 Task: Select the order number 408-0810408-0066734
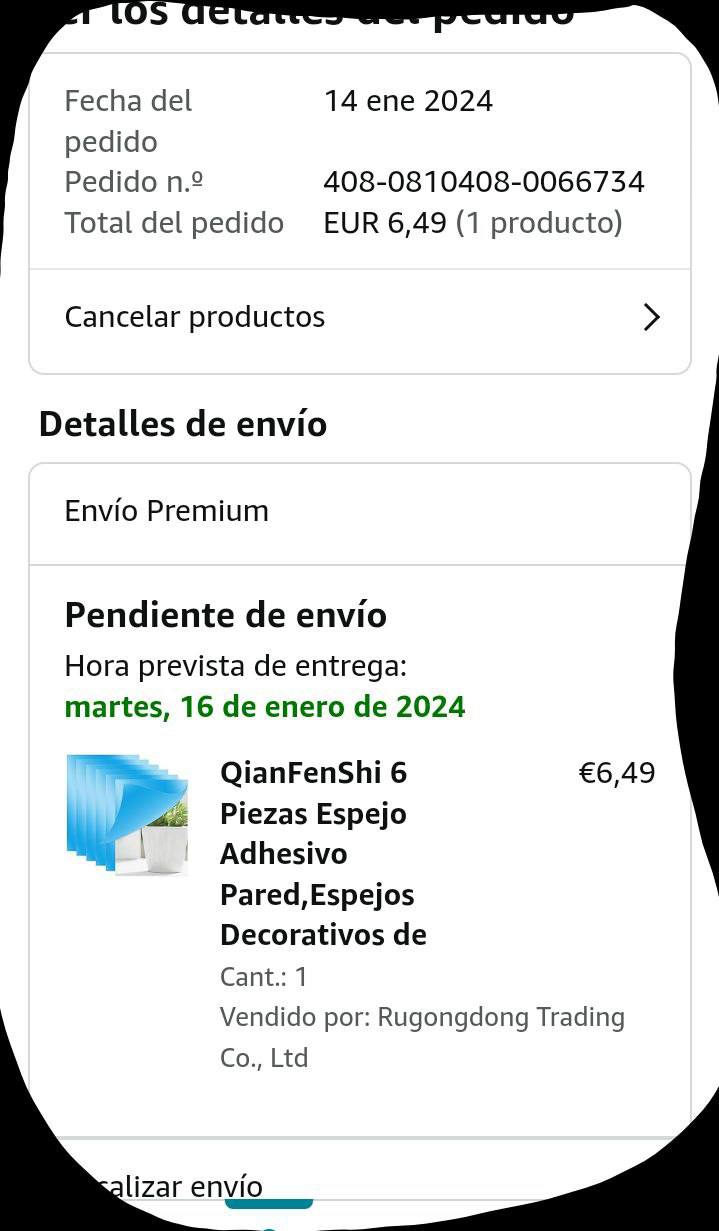point(484,182)
